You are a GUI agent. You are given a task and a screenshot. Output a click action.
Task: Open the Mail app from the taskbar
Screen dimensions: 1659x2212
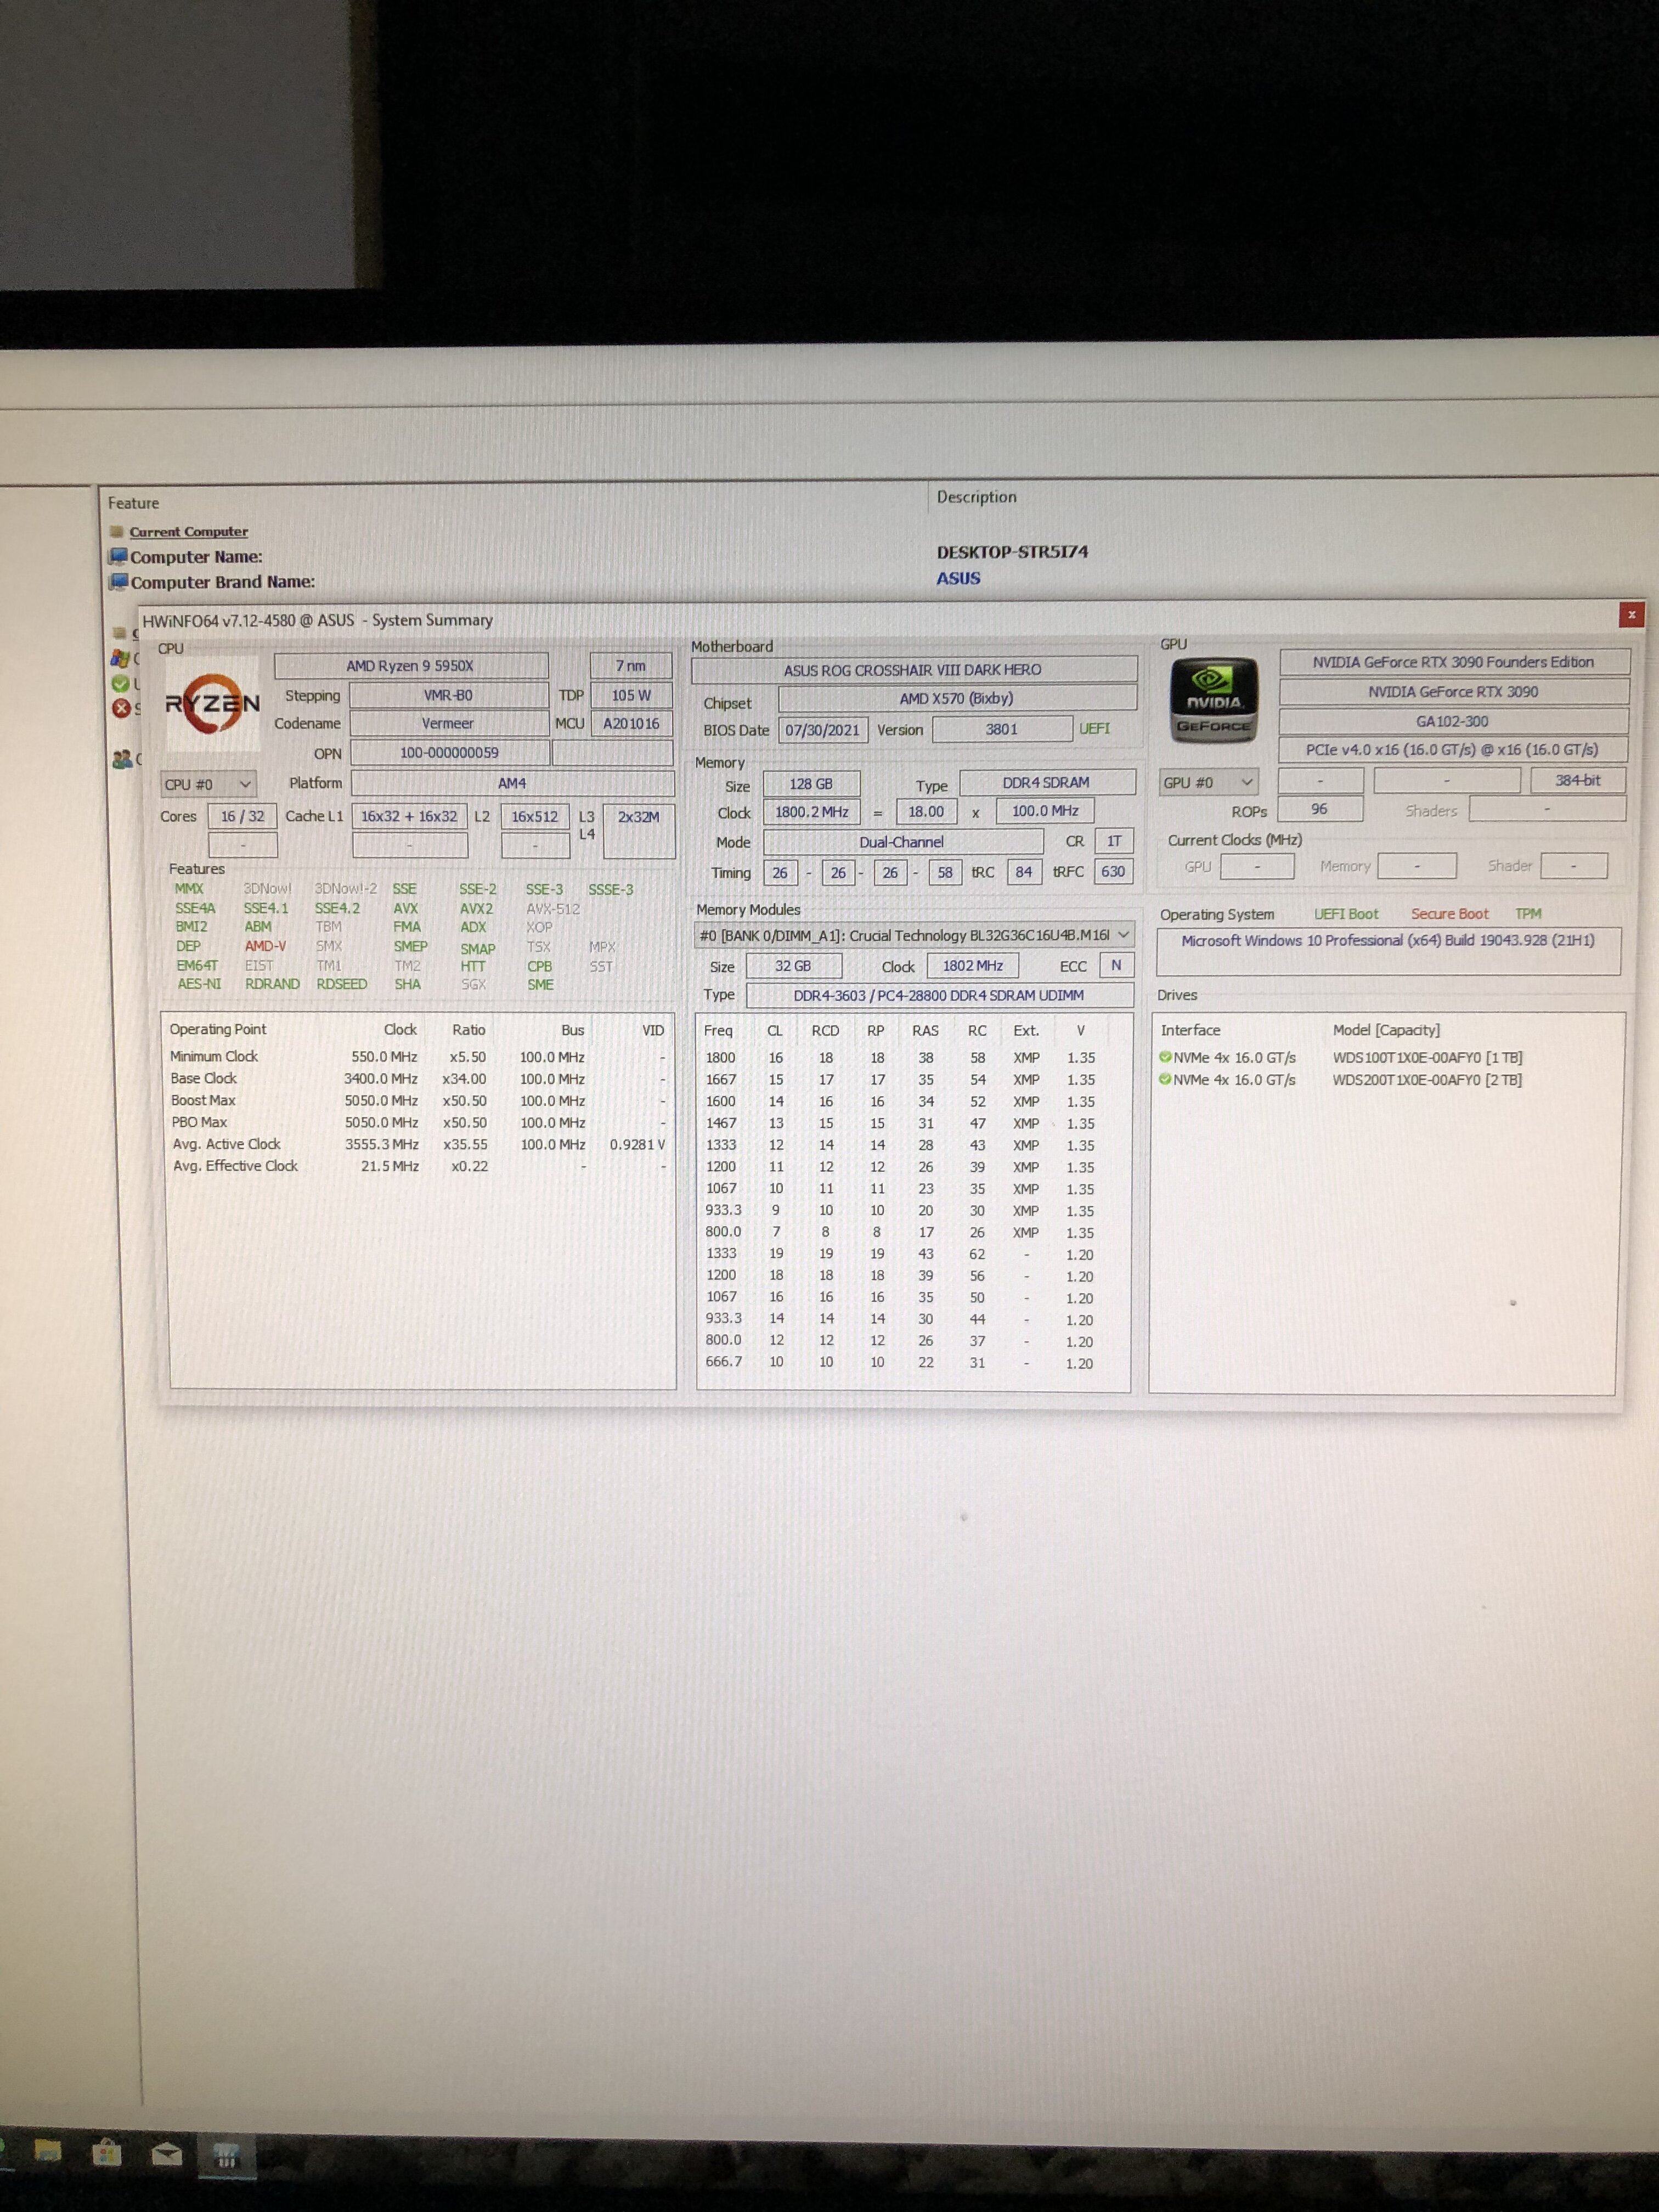tap(167, 2153)
